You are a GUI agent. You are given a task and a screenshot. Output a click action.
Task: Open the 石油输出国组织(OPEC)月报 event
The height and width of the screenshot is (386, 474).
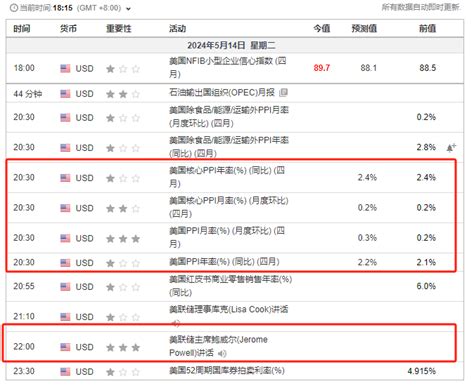click(x=222, y=92)
